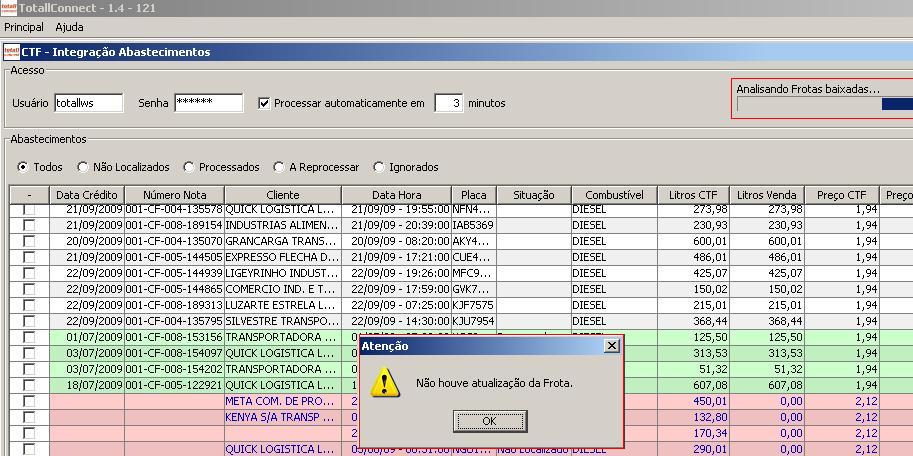Image resolution: width=913 pixels, height=456 pixels.
Task: Select Litros CTF value 607,08
Action: [693, 385]
